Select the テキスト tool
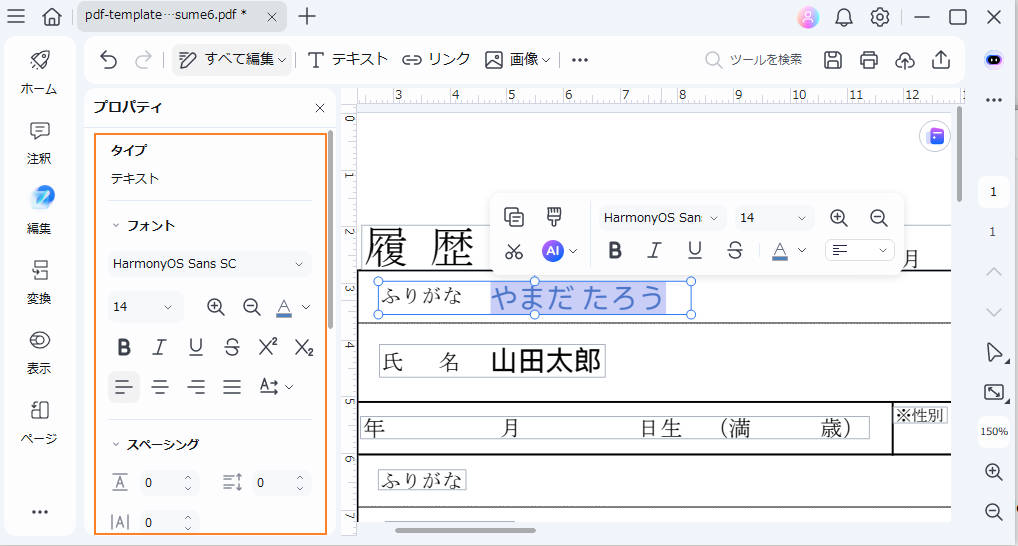This screenshot has width=1018, height=546. click(347, 60)
